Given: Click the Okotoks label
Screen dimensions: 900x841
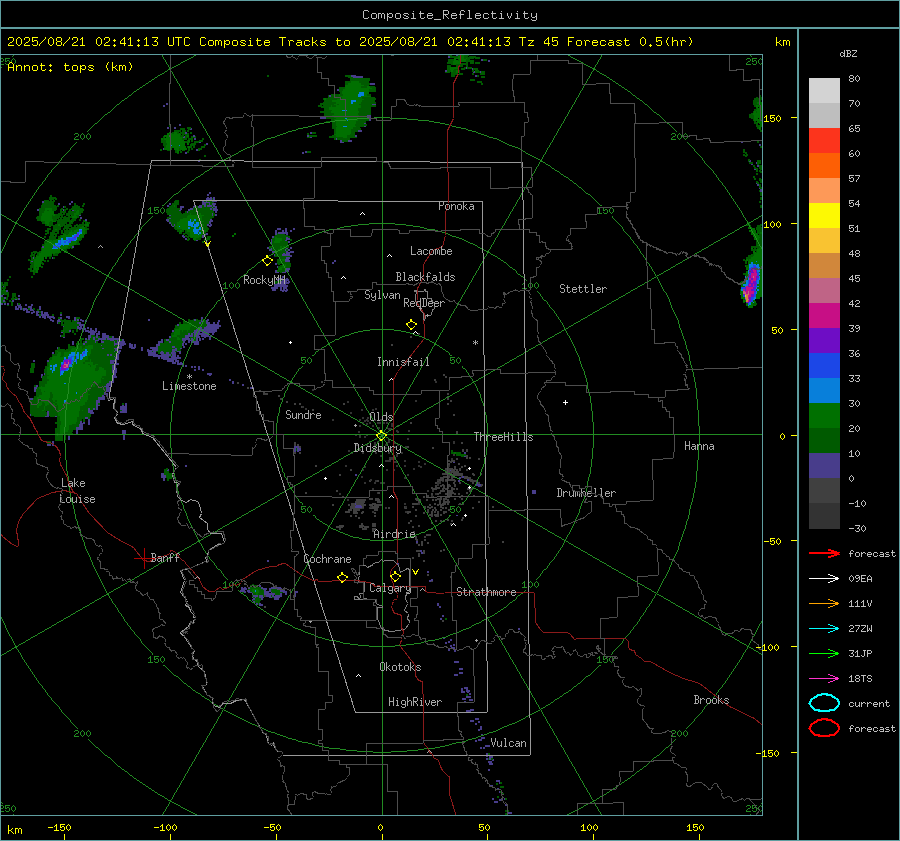Looking at the screenshot, I should (x=400, y=667).
